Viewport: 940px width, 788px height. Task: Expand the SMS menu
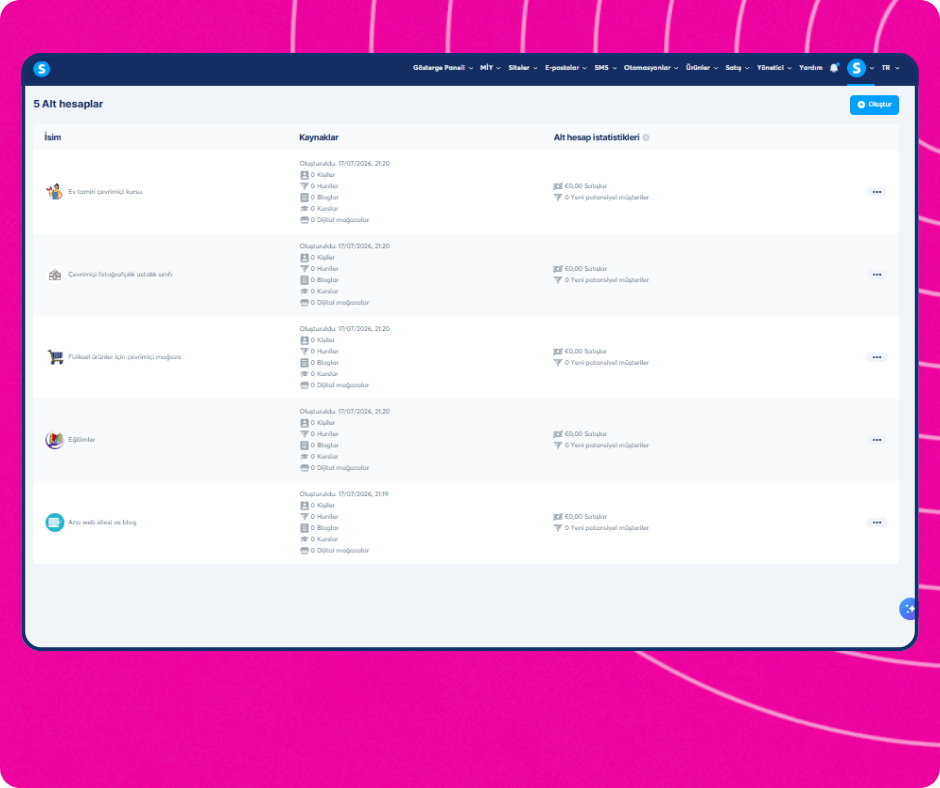(605, 68)
